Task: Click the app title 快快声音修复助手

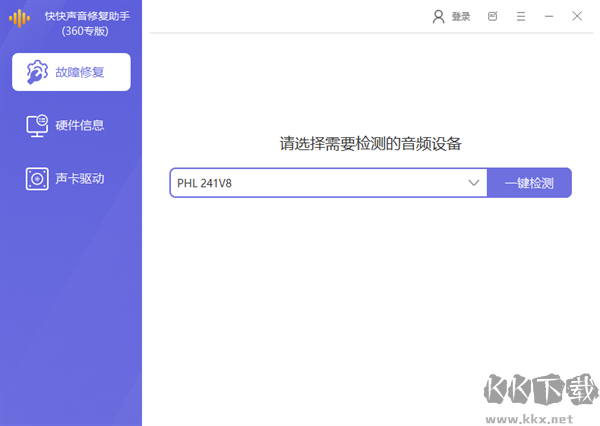Action: [87, 16]
